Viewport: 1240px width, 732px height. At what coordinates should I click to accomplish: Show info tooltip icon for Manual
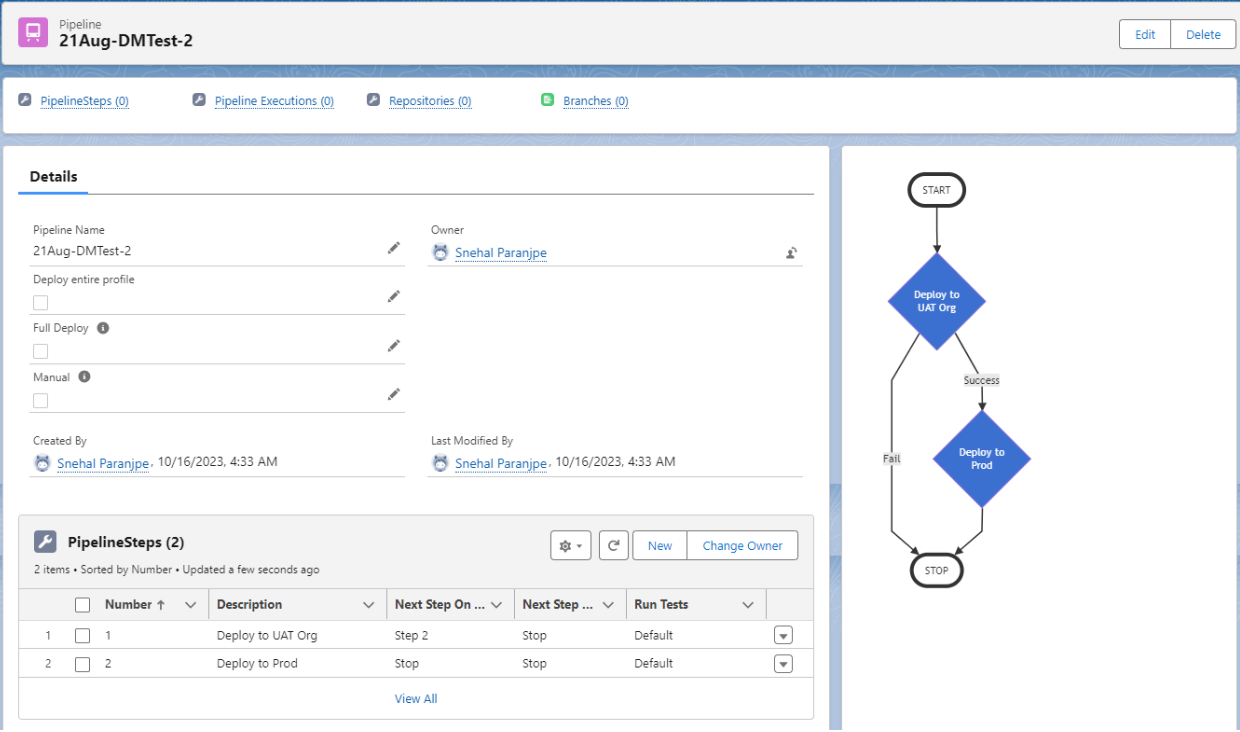(x=84, y=377)
